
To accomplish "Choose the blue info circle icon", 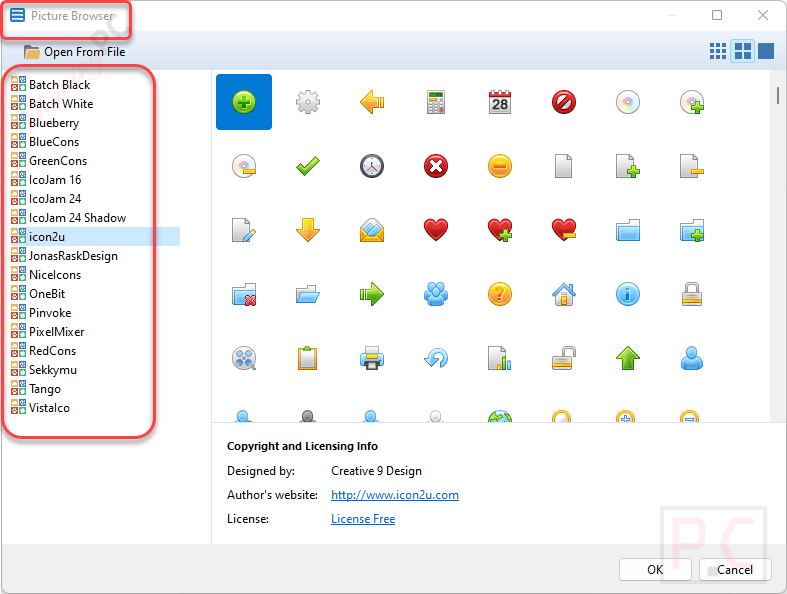I will 628,294.
